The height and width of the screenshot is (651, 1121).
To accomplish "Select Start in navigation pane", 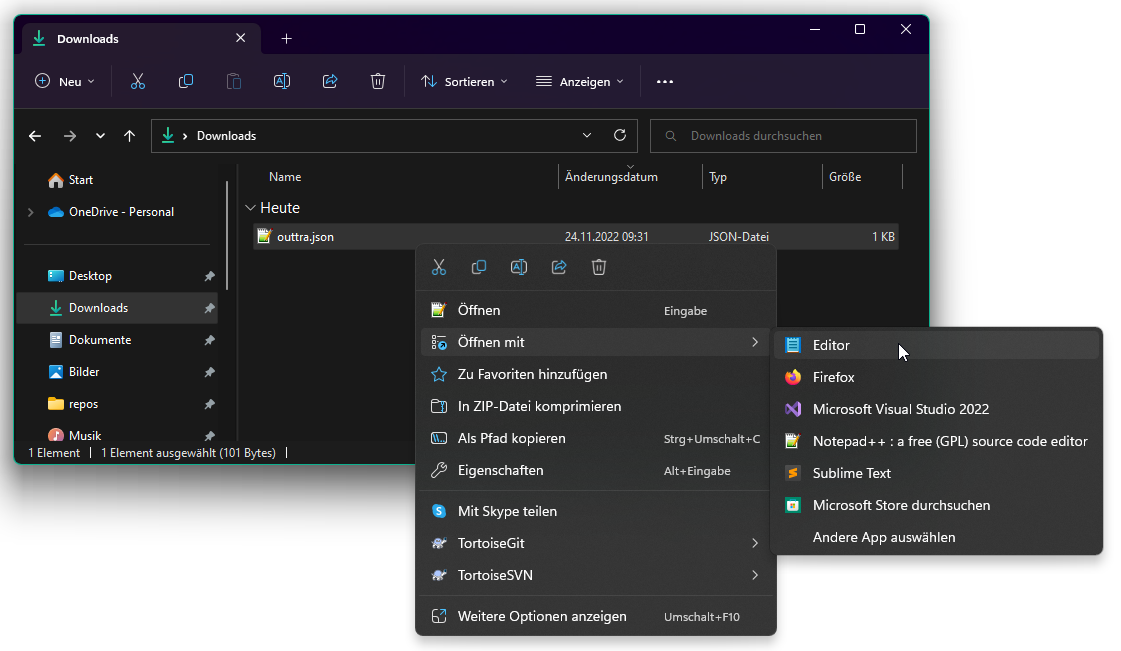I will (x=70, y=180).
